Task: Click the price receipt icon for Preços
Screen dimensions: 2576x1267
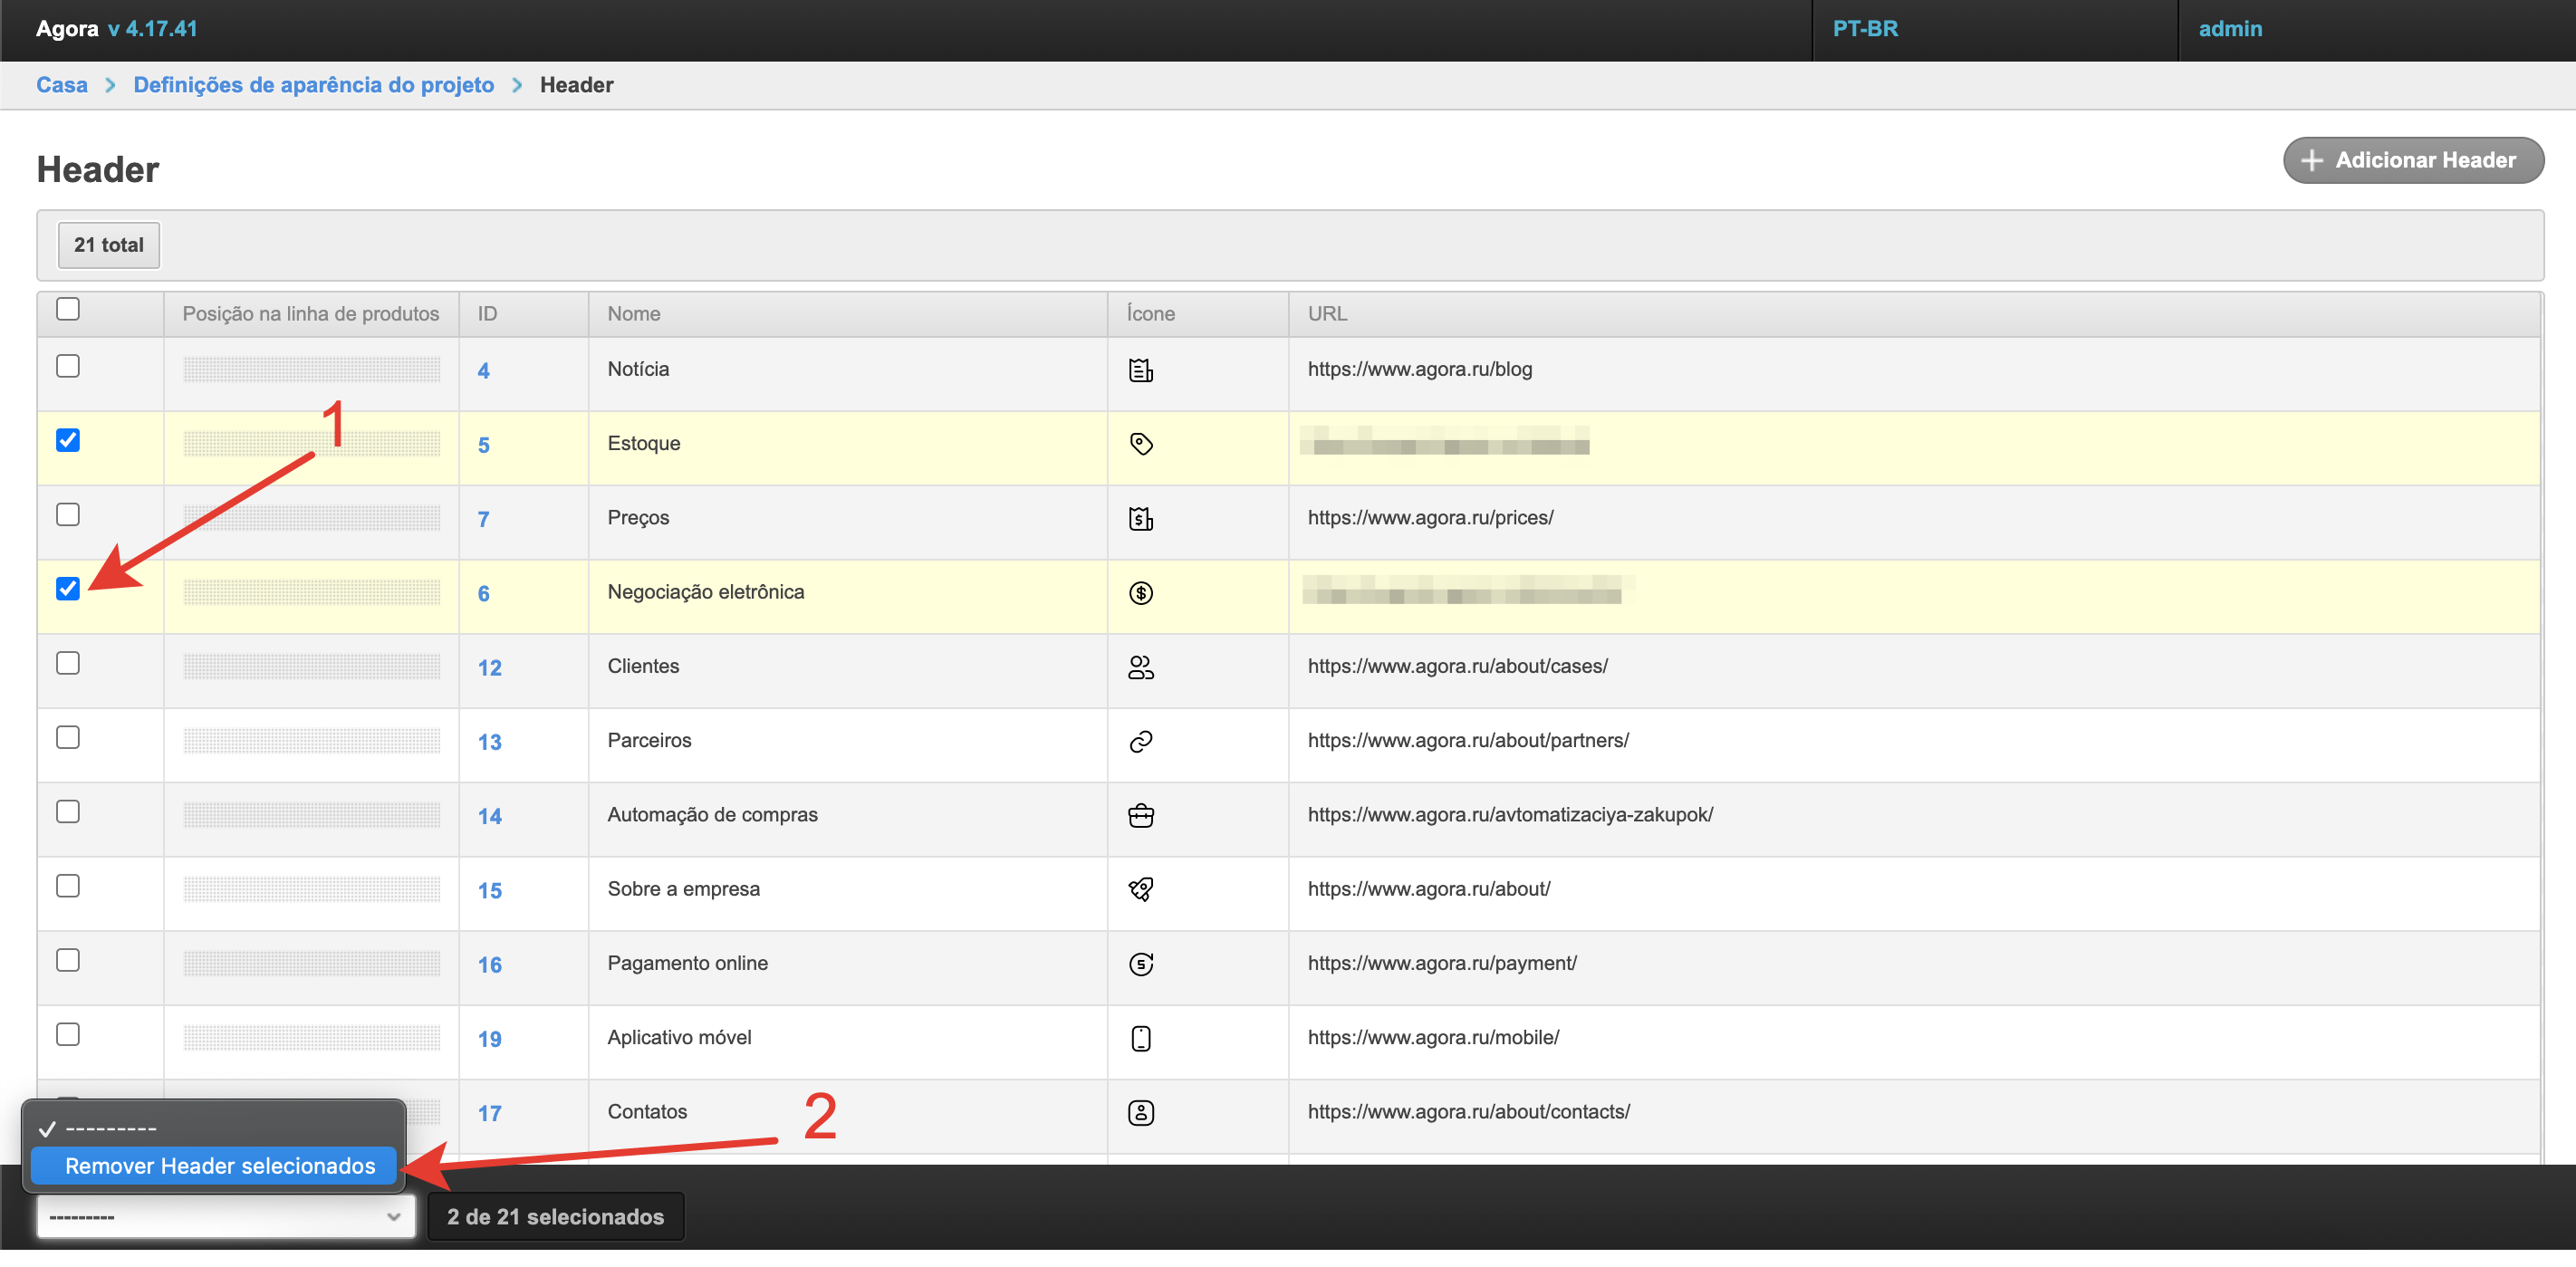Action: (1140, 519)
